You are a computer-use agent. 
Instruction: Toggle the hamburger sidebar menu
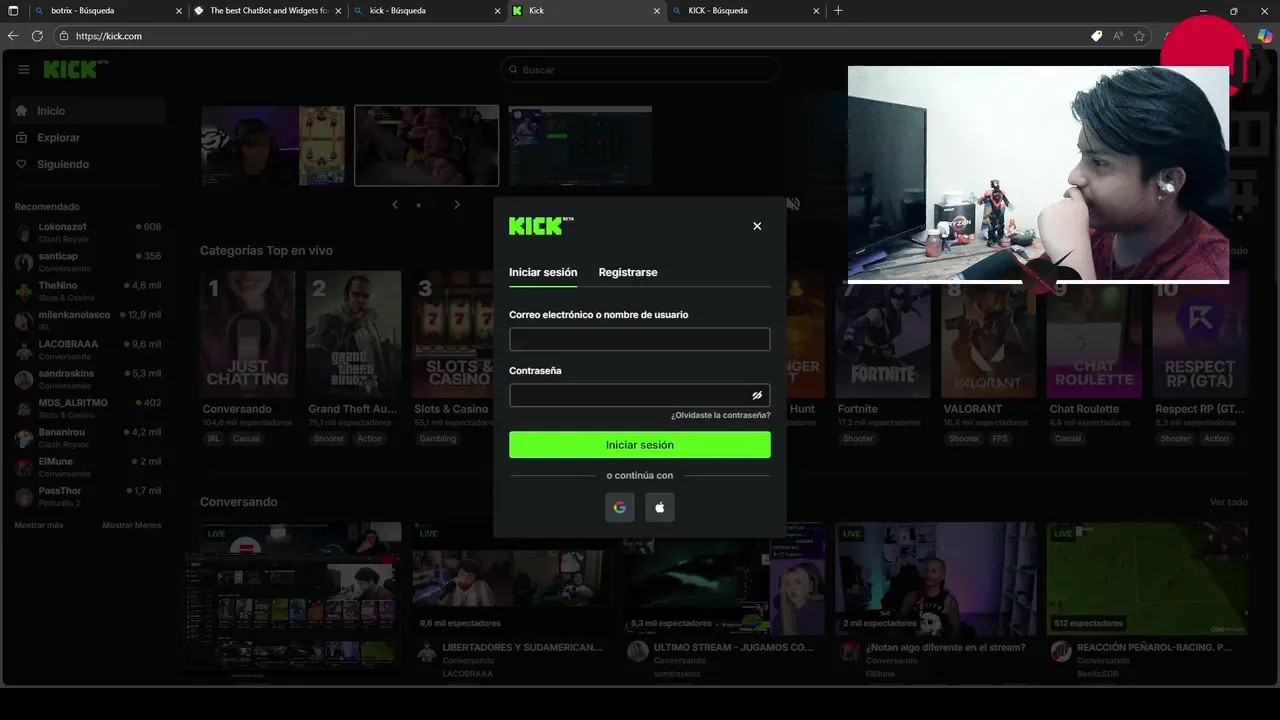pyautogui.click(x=24, y=70)
